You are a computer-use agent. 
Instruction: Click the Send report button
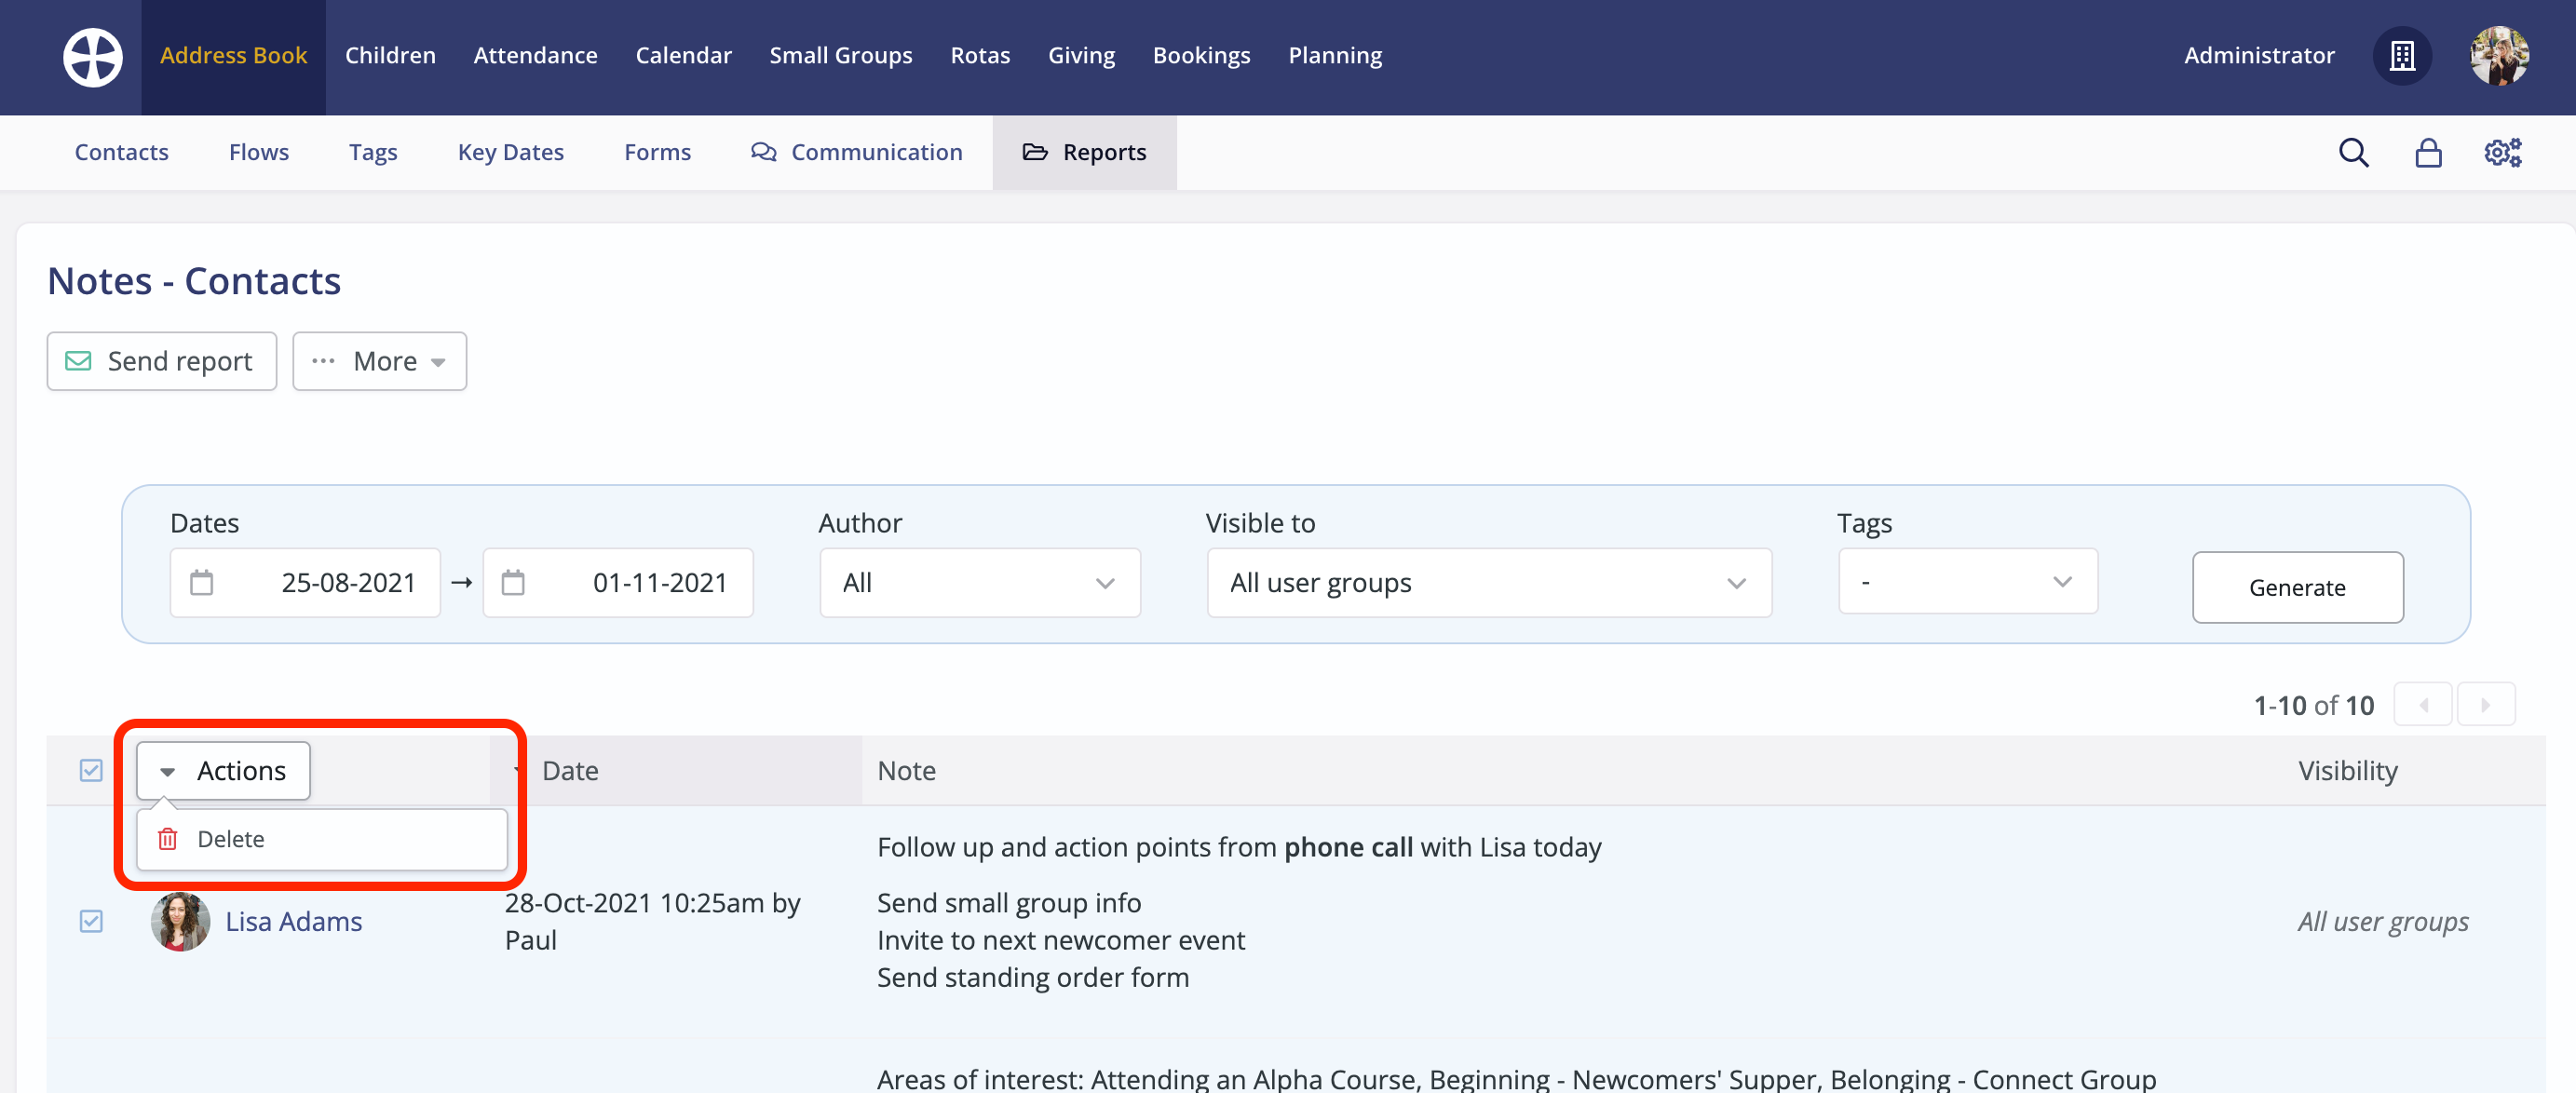point(161,361)
